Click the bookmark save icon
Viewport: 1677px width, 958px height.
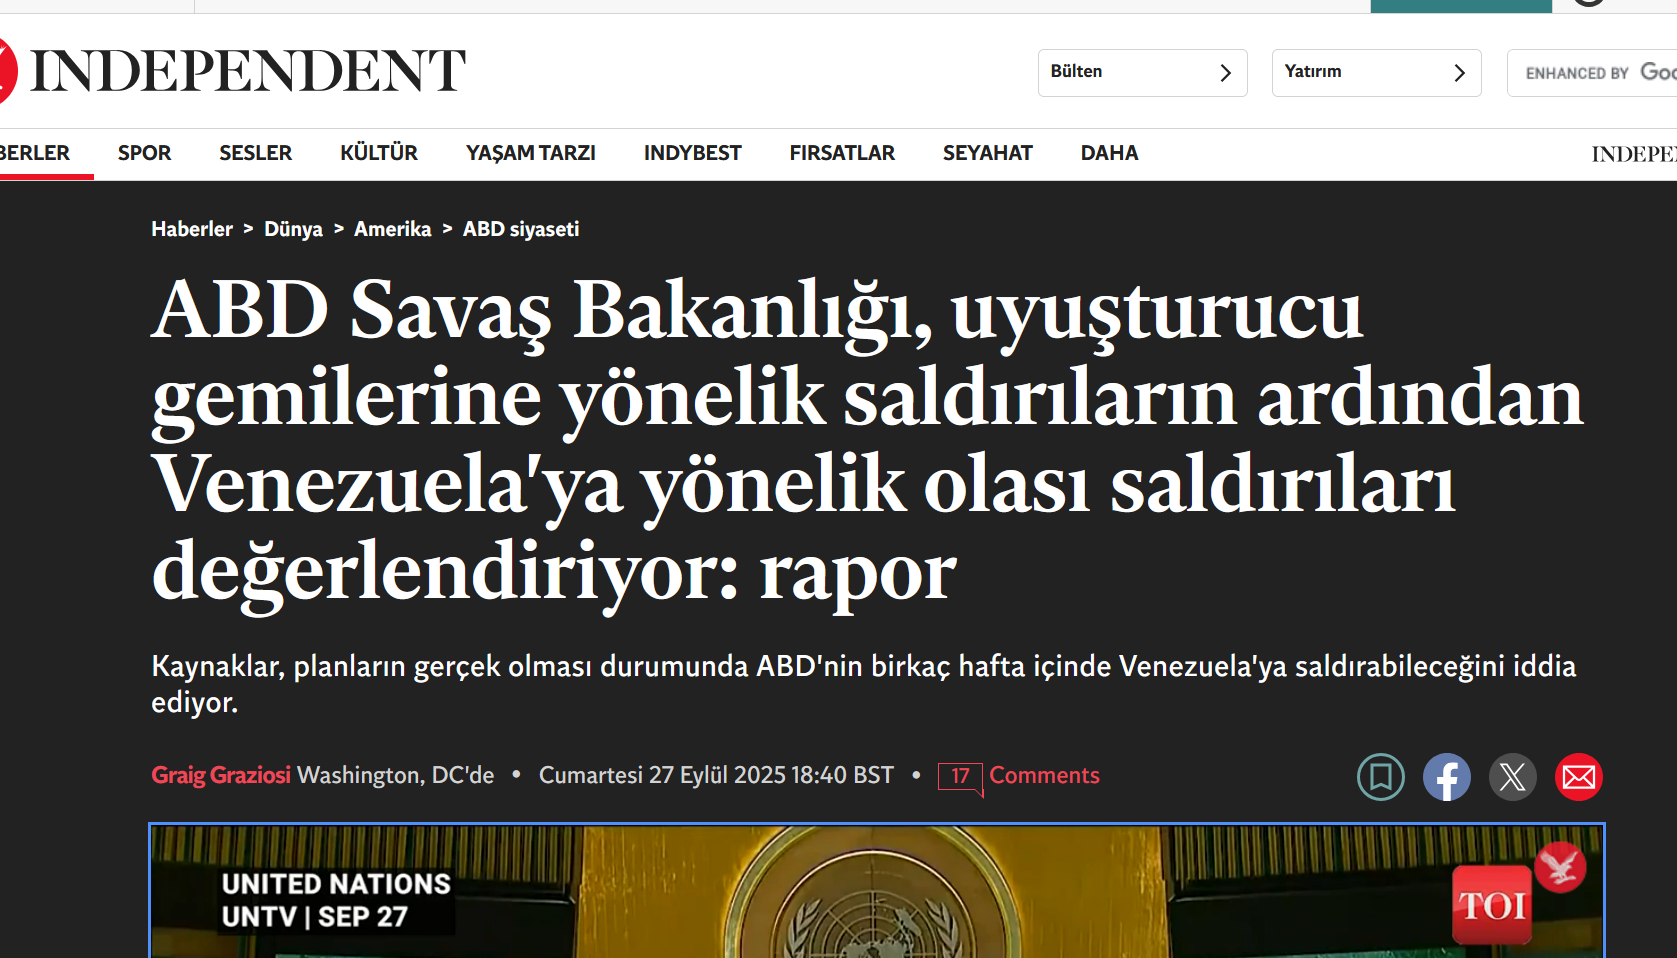[1380, 777]
